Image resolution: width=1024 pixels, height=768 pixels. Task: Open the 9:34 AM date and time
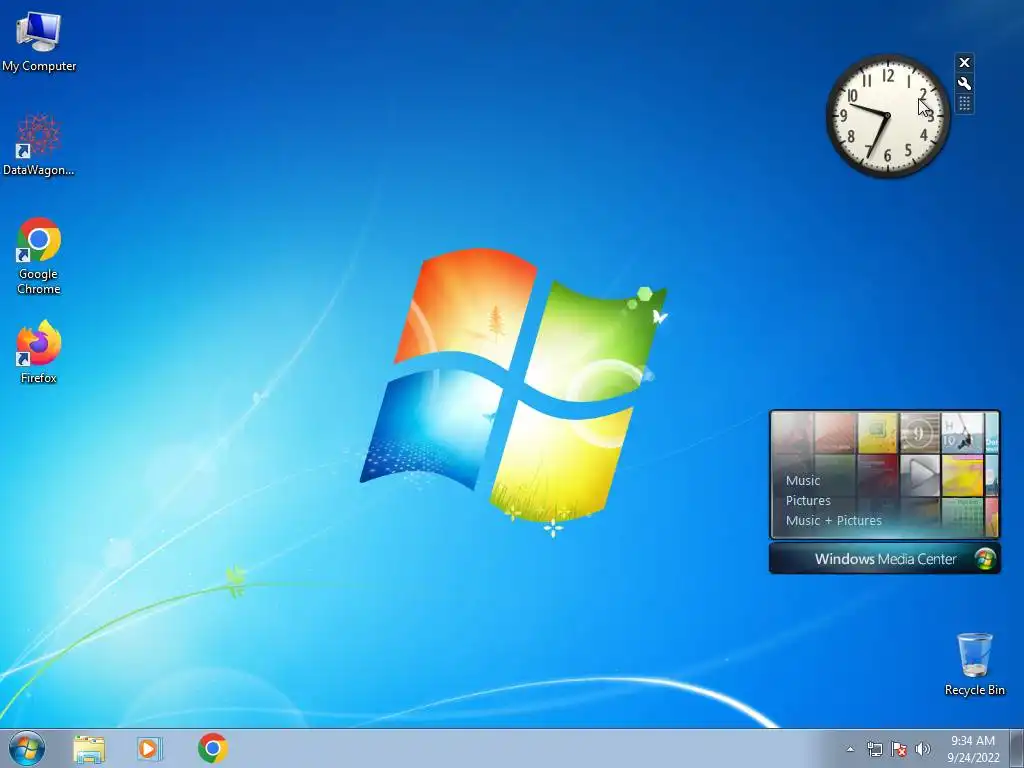[x=973, y=749]
